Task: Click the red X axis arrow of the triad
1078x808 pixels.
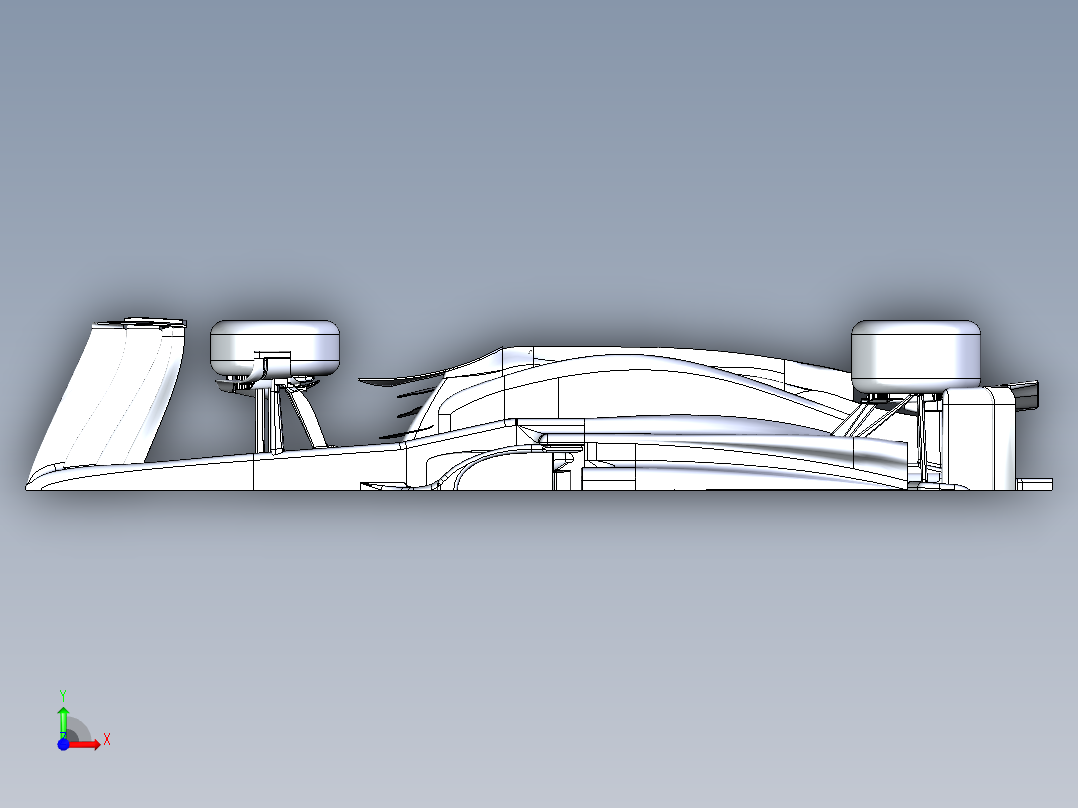Action: pyautogui.click(x=85, y=744)
